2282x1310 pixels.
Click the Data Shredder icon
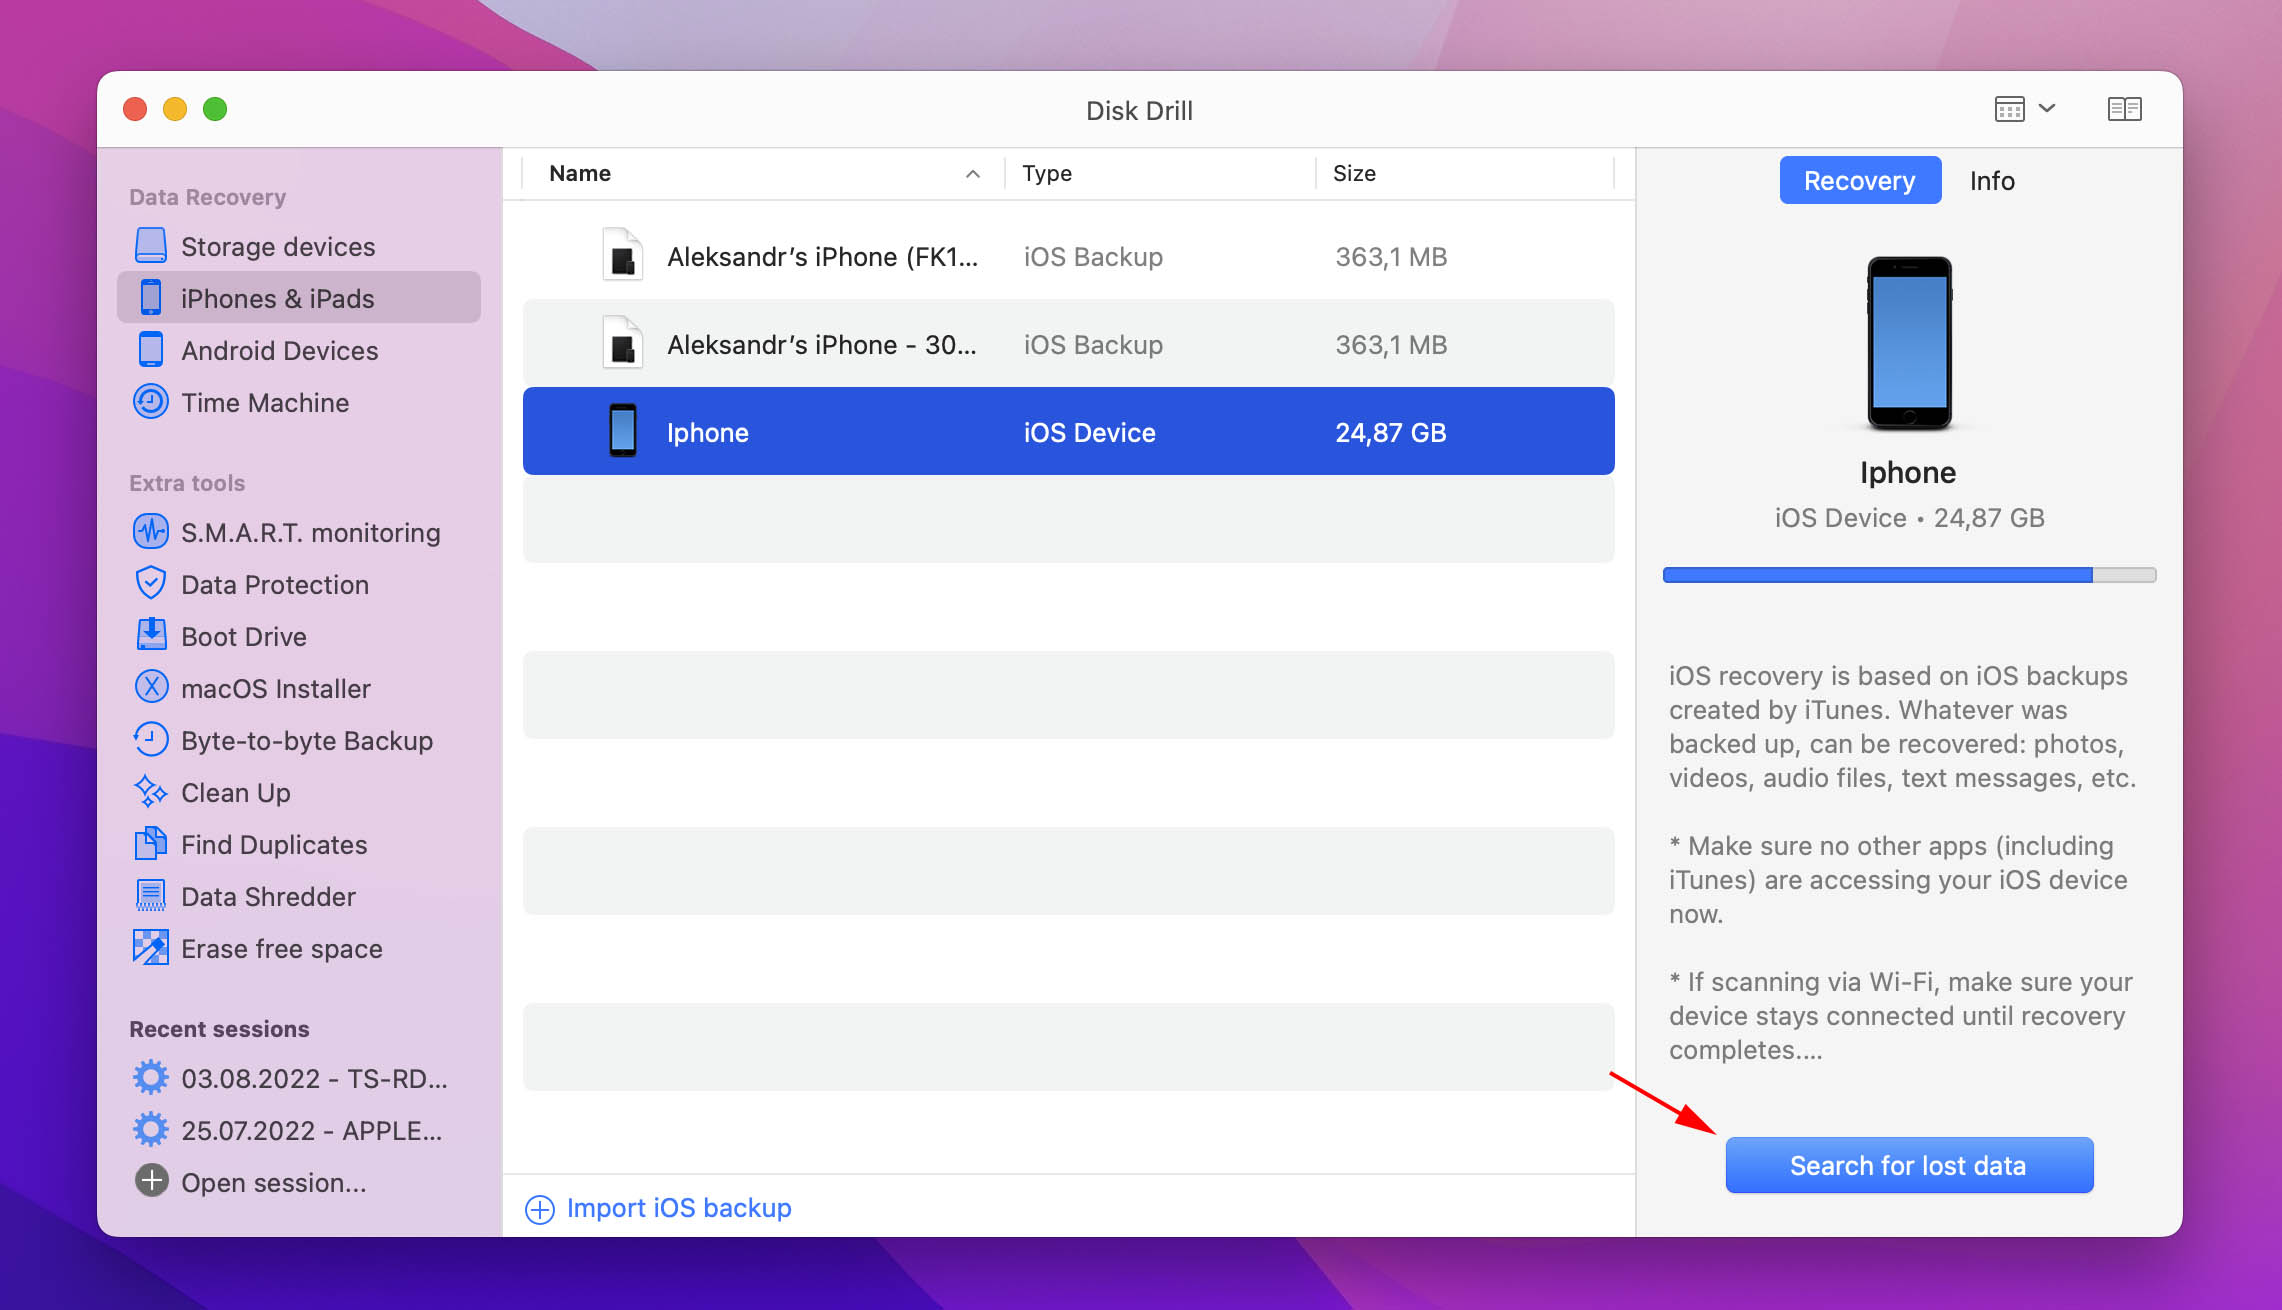(151, 896)
